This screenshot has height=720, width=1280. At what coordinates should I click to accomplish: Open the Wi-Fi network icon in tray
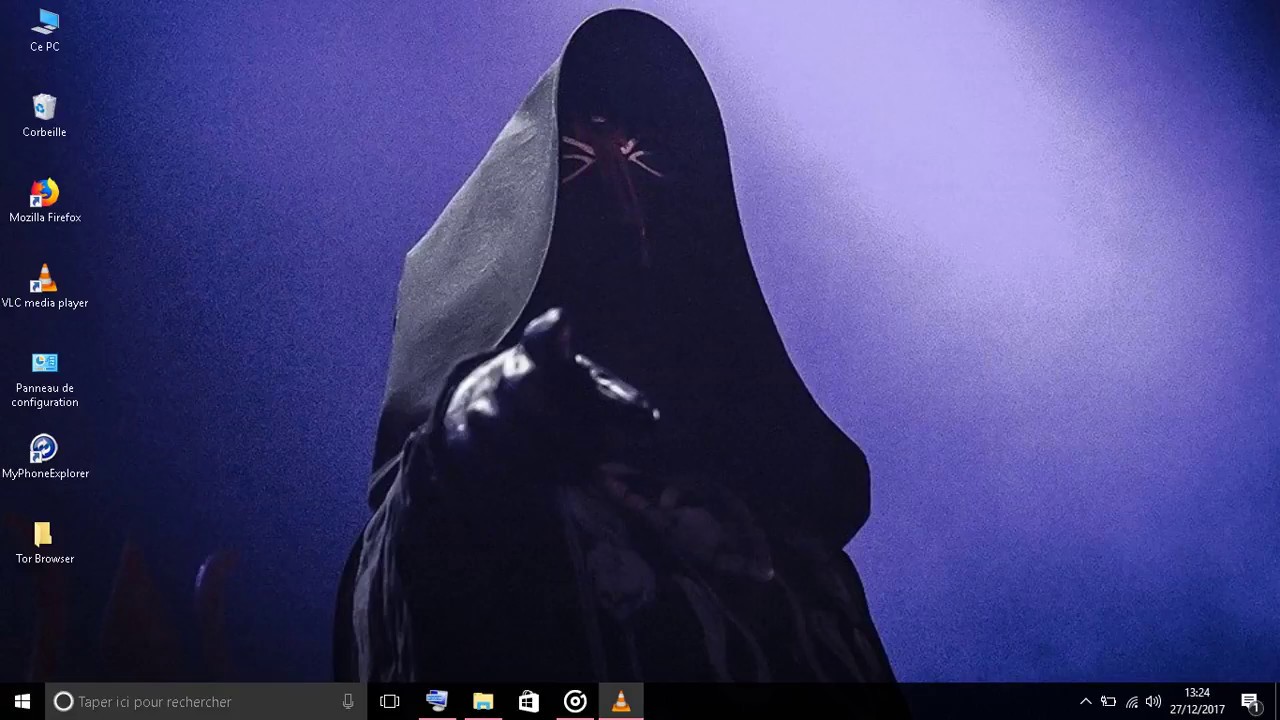1132,702
